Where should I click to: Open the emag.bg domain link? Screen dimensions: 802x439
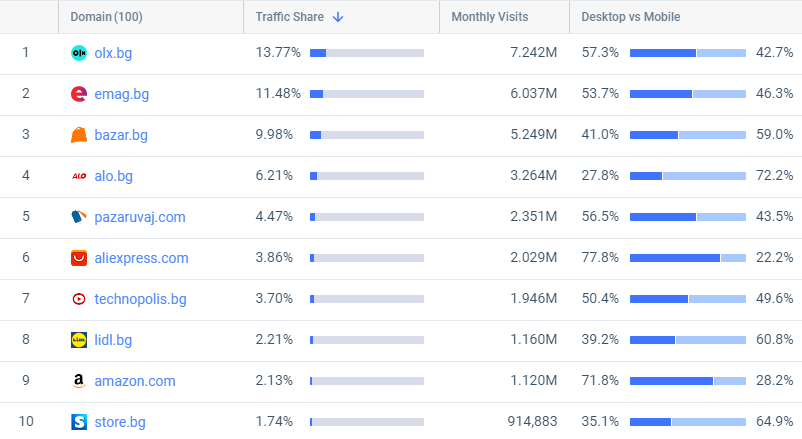[x=122, y=94]
